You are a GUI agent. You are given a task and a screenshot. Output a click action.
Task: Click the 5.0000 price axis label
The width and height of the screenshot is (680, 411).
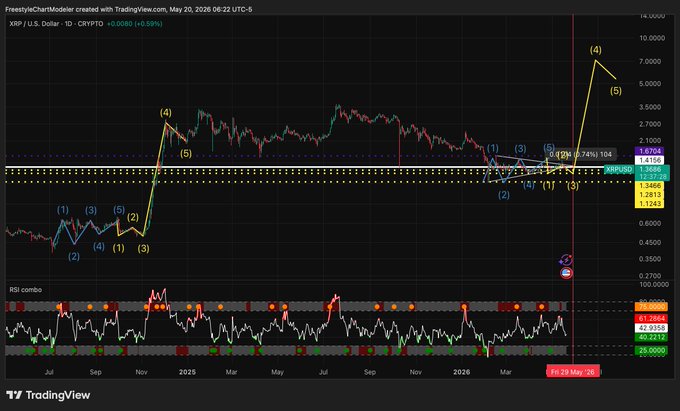coord(650,84)
